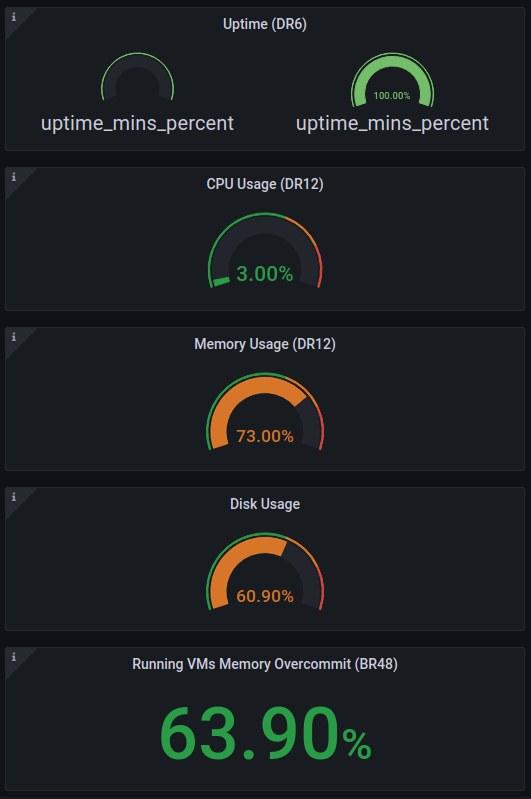Click the 3.00% CPU usage gauge
531x799 pixels.
click(x=265, y=251)
